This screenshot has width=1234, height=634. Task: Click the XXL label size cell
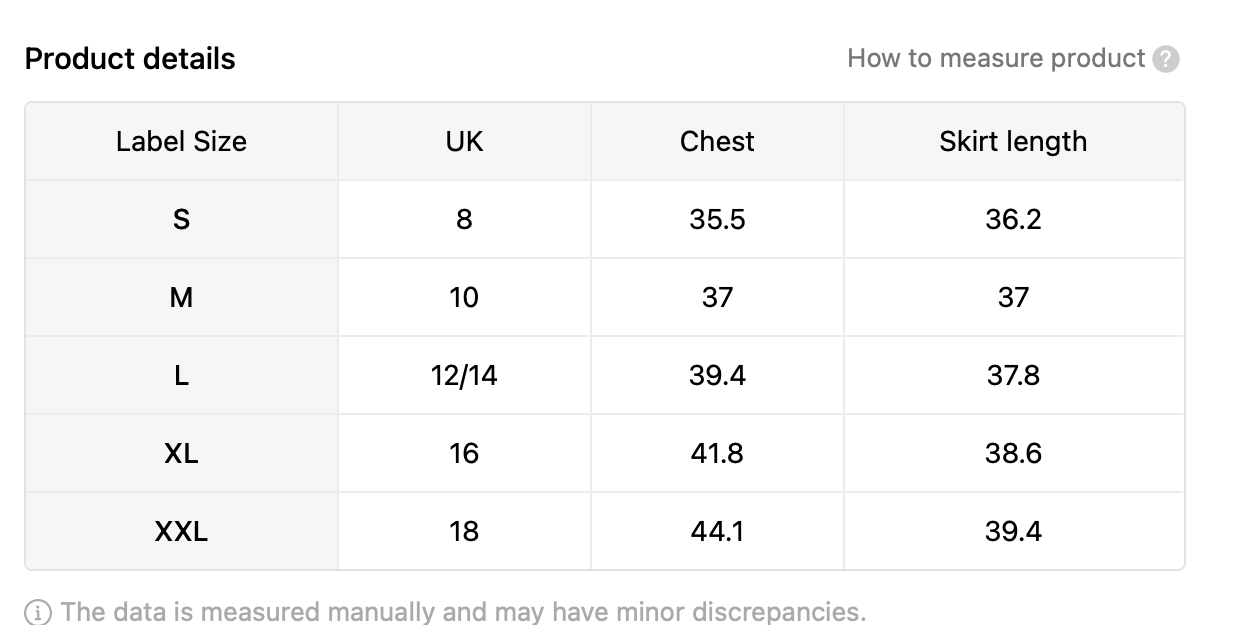tap(182, 531)
